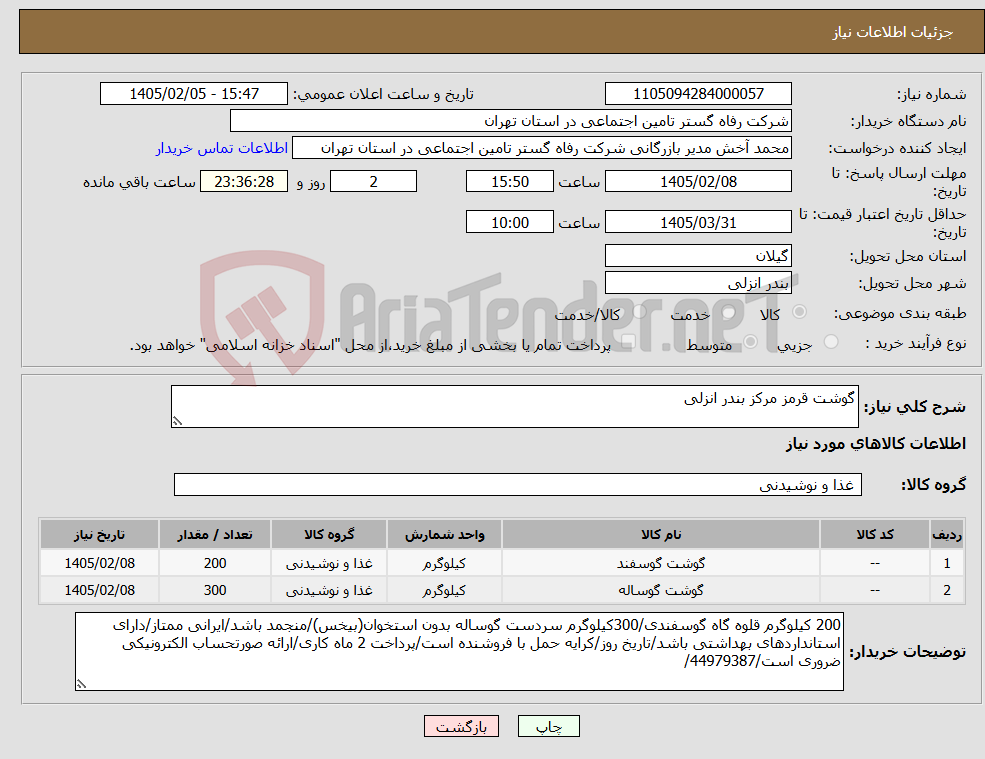Click table cell گوشت گوسفند
The width and height of the screenshot is (985, 759).
(661, 563)
